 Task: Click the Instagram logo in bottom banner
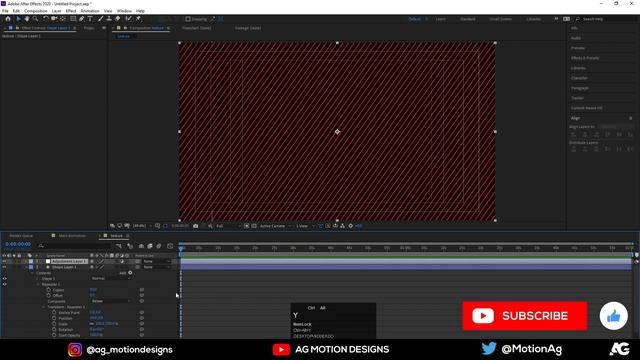tap(75, 349)
